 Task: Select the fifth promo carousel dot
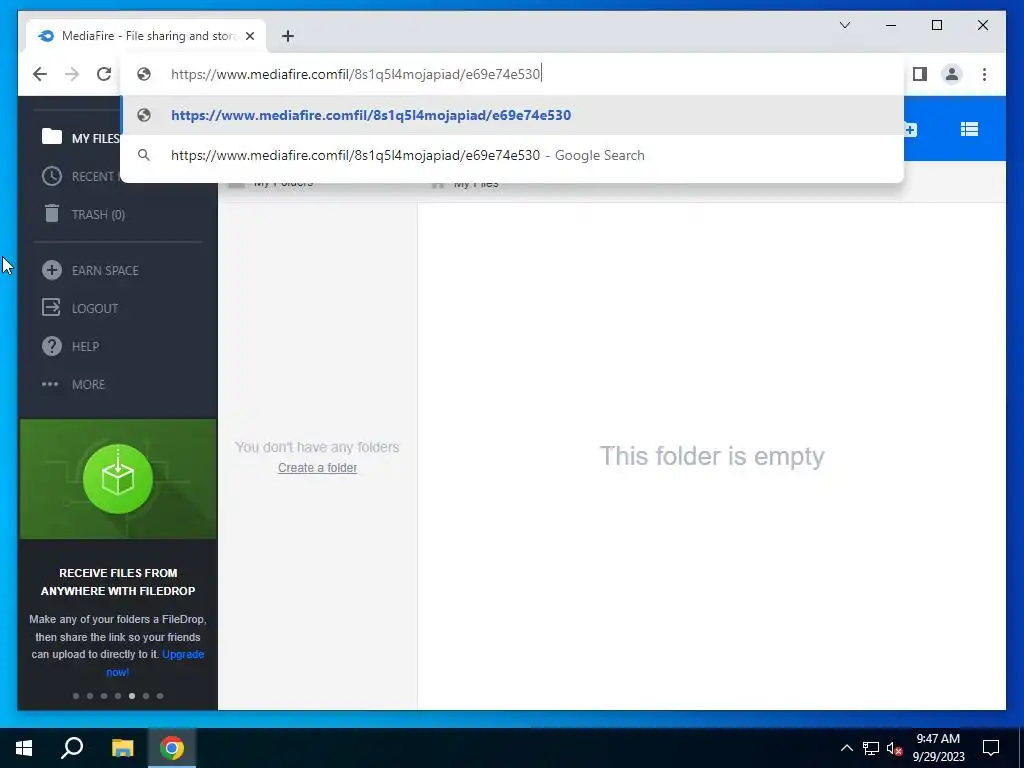tap(132, 696)
